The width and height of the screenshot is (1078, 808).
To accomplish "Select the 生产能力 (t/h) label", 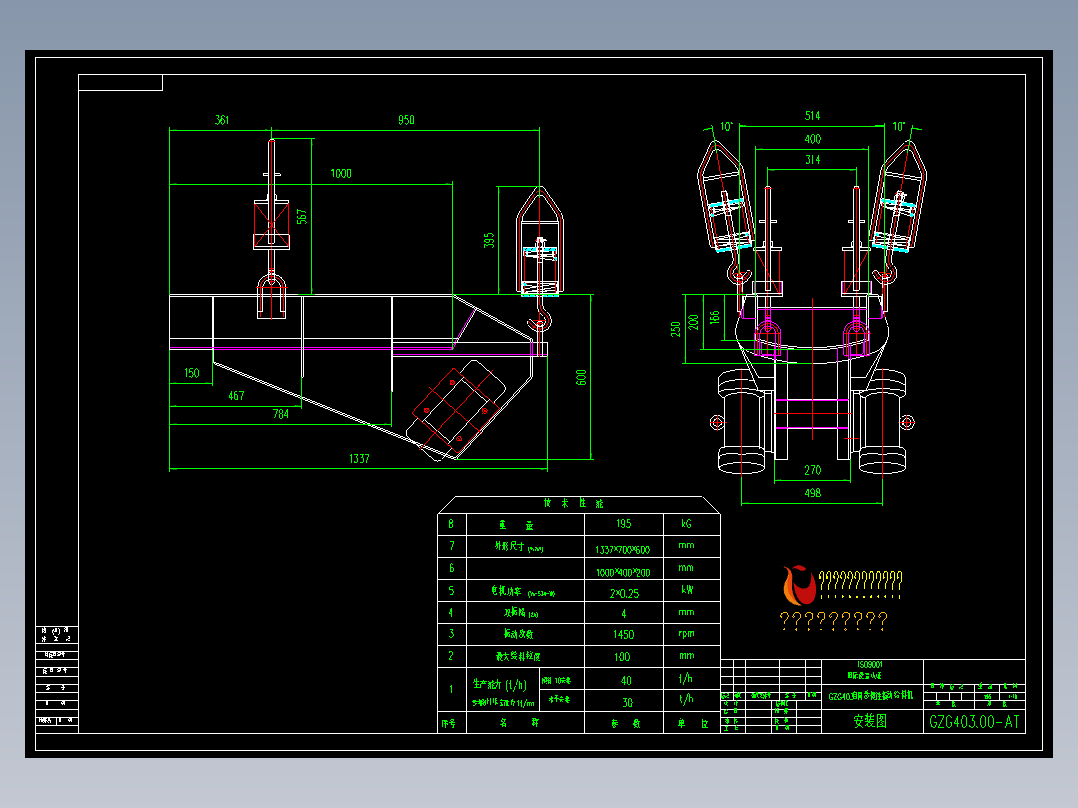I will (x=500, y=684).
